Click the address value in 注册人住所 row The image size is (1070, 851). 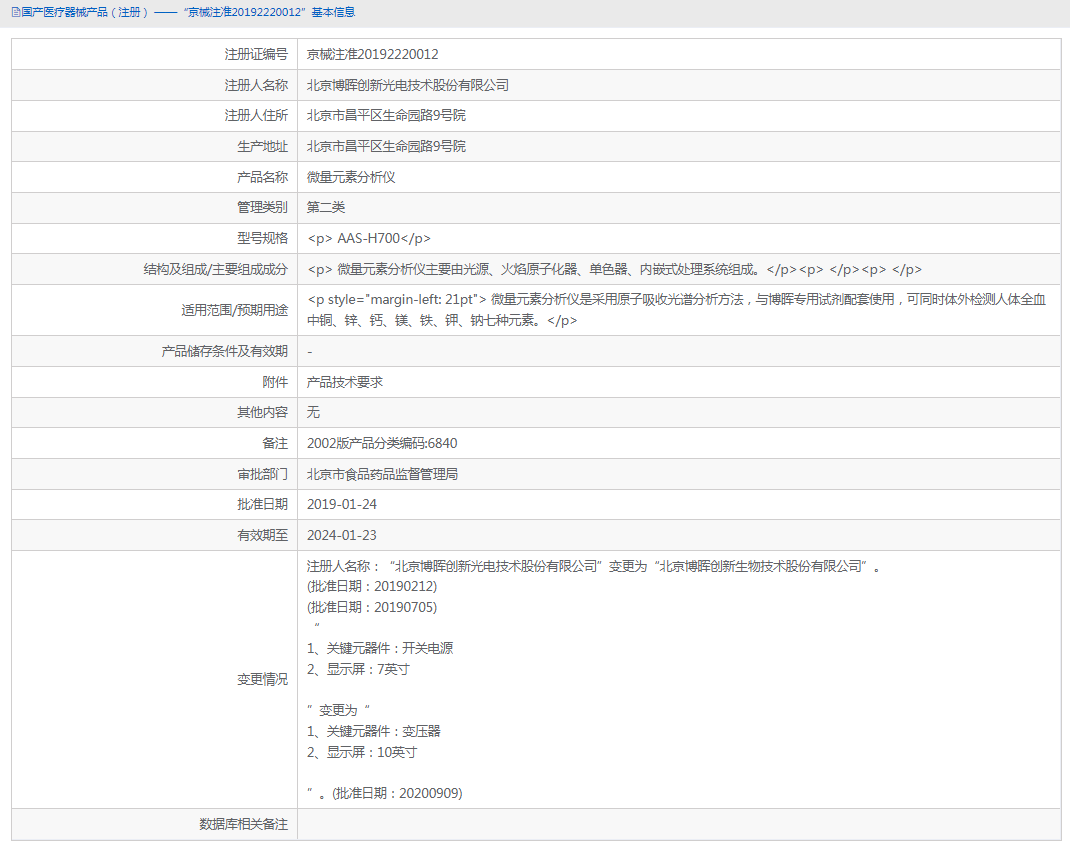[386, 115]
